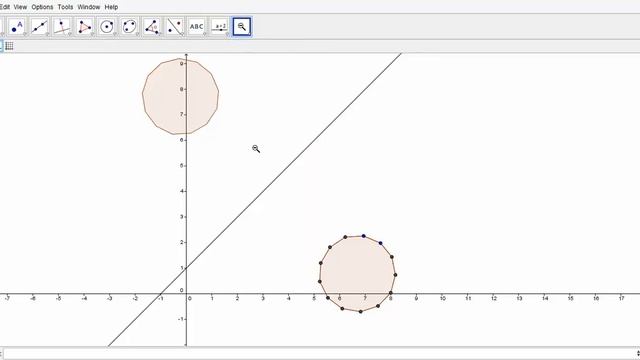Image resolution: width=640 pixels, height=360 pixels.
Task: Select the Ellipse conic tool
Action: click(x=129, y=27)
